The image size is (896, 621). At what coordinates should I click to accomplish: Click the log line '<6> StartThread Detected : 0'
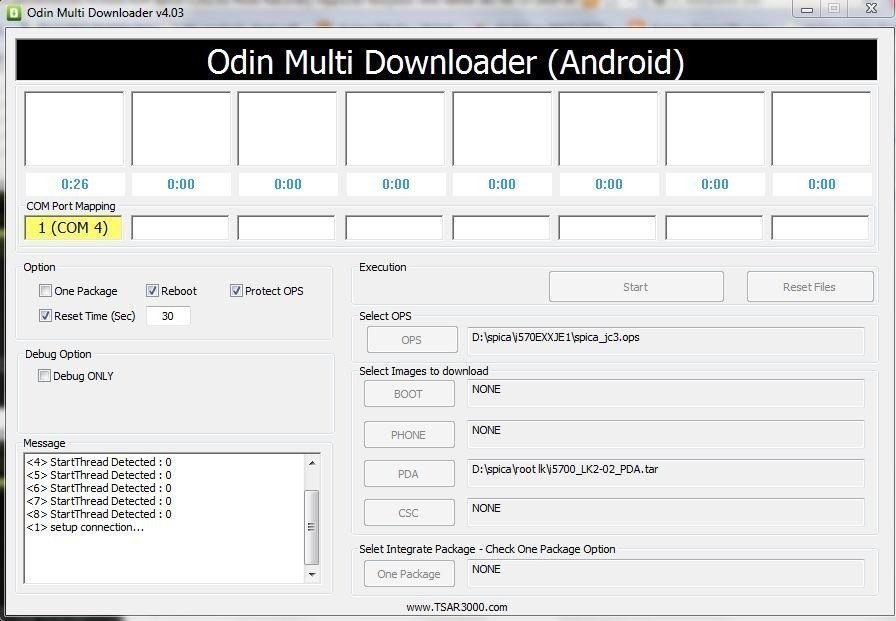point(99,488)
